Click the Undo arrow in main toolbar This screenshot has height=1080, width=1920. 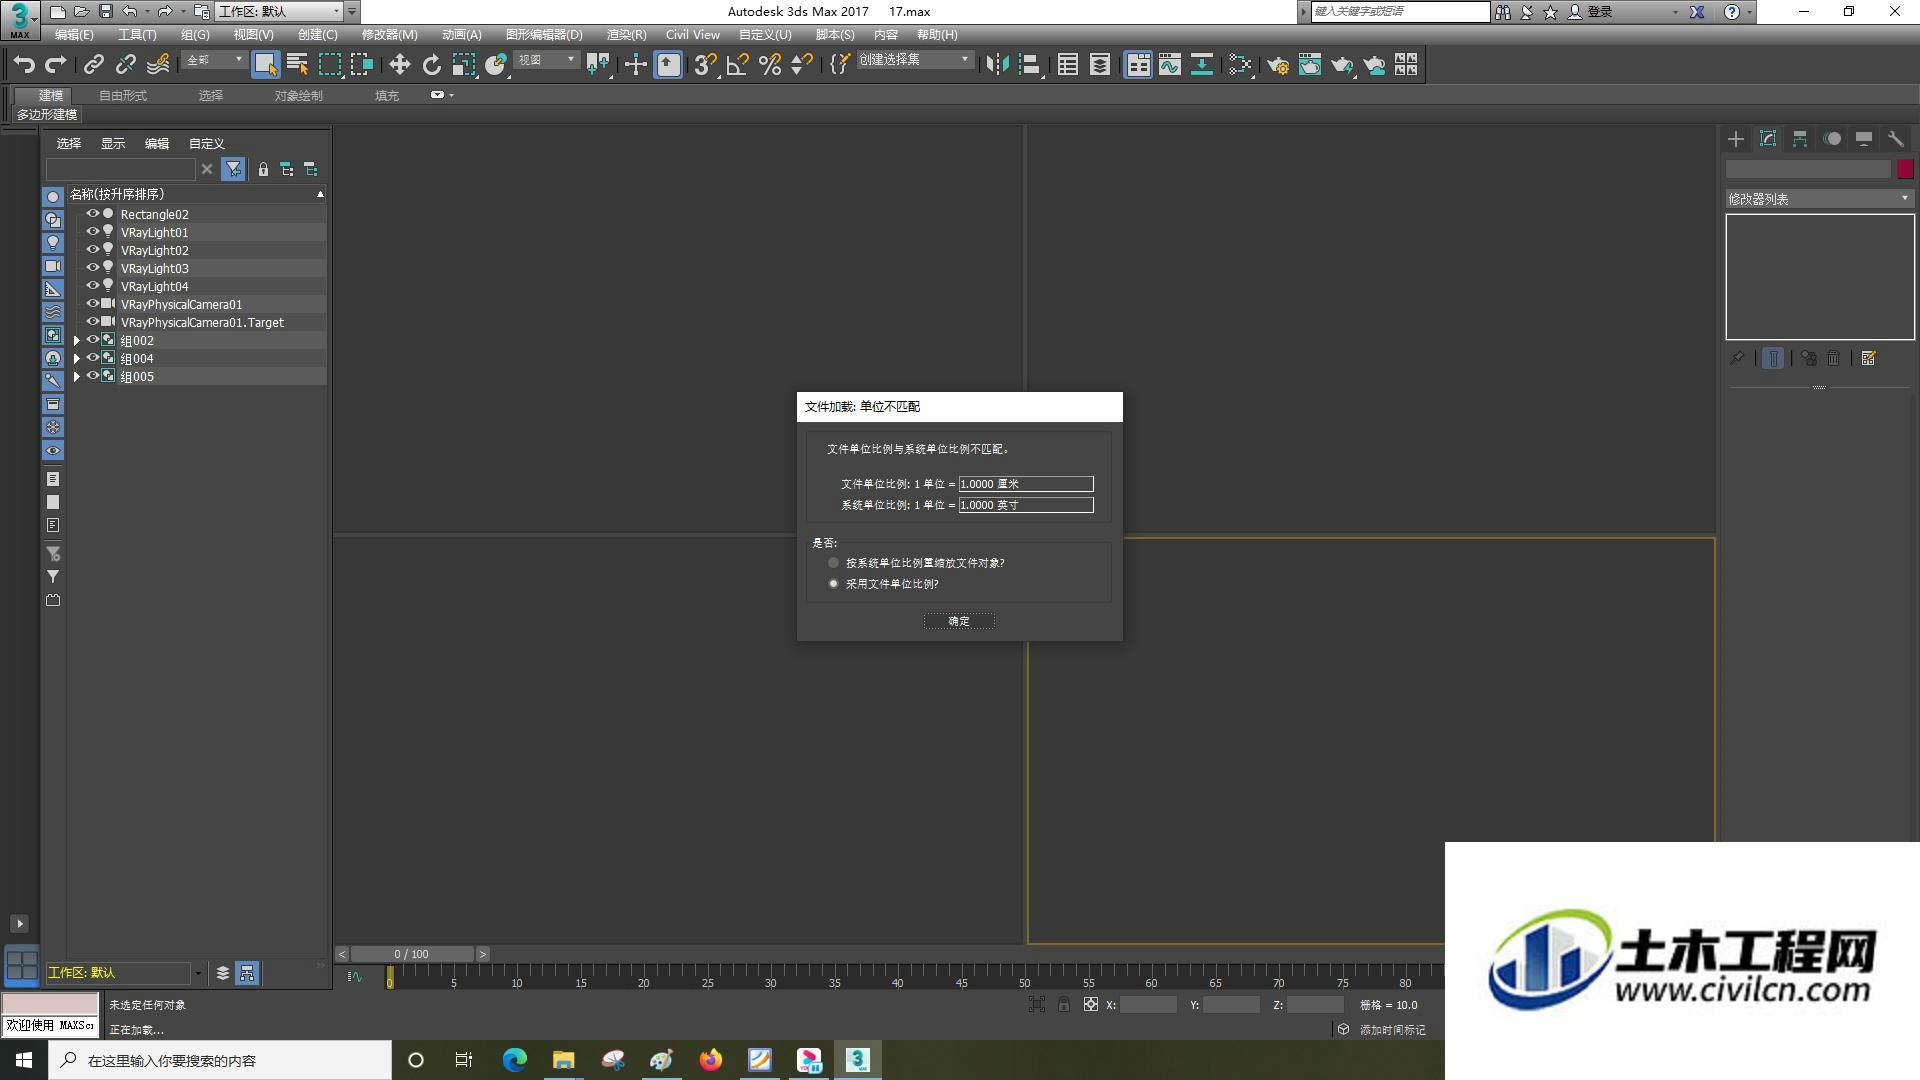click(24, 65)
